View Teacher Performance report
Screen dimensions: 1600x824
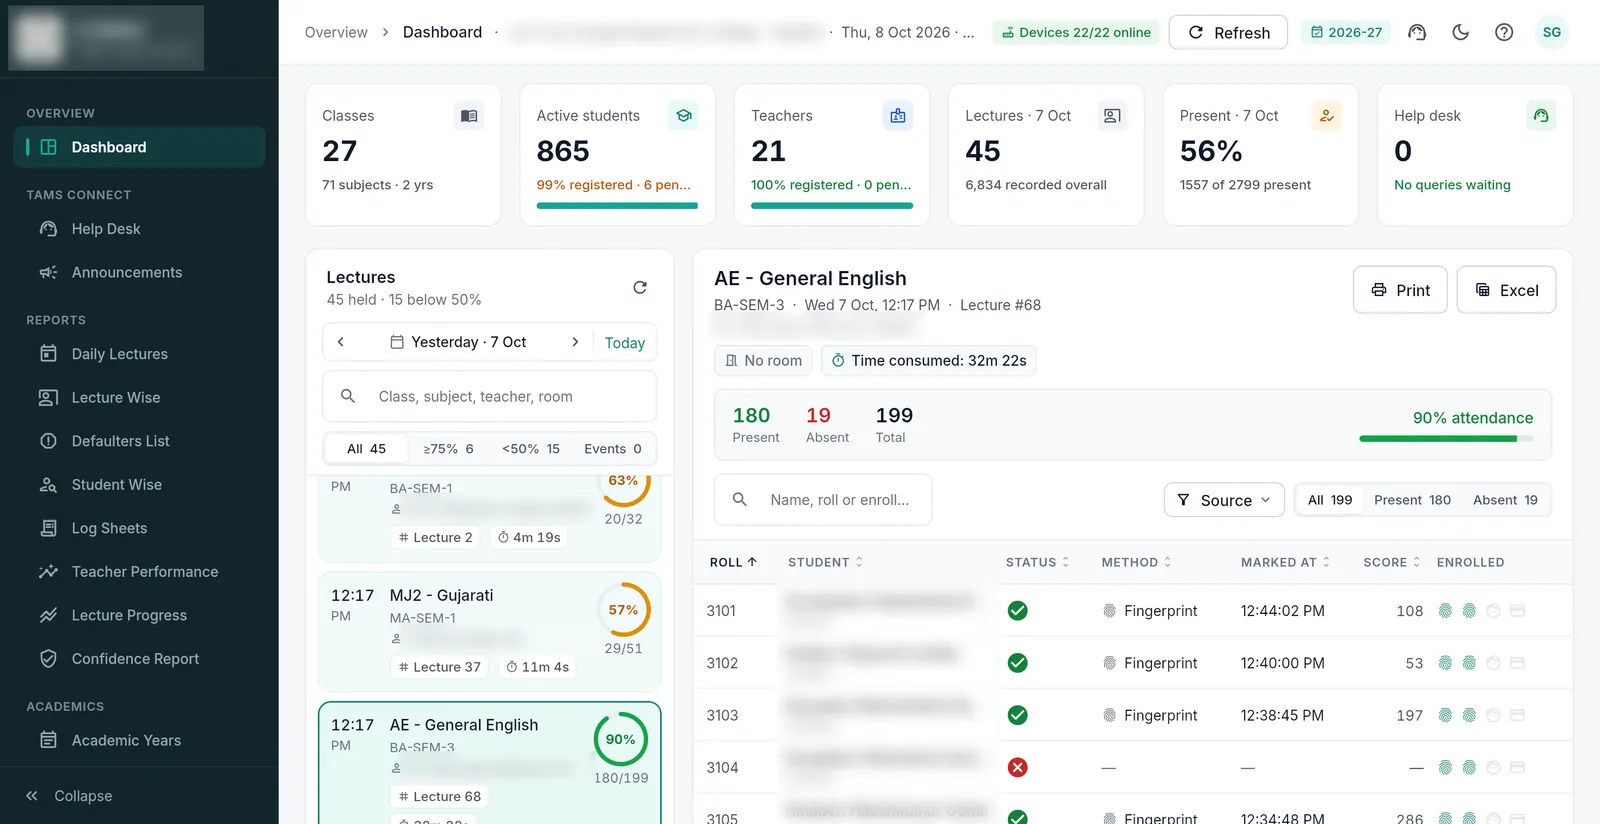click(x=139, y=572)
